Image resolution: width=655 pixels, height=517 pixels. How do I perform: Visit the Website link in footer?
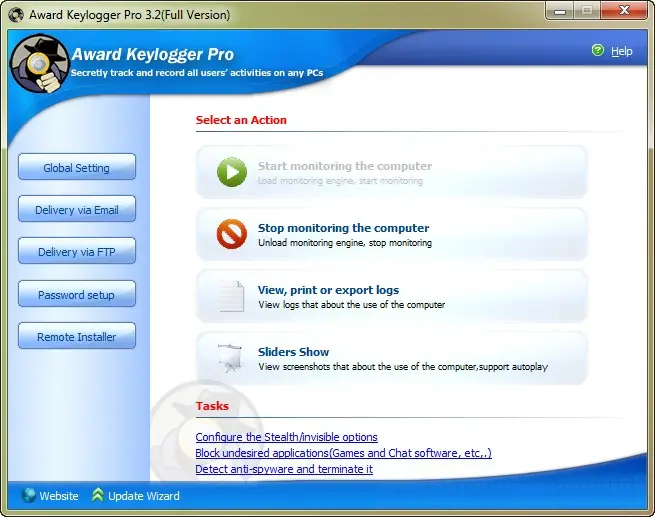tap(59, 496)
